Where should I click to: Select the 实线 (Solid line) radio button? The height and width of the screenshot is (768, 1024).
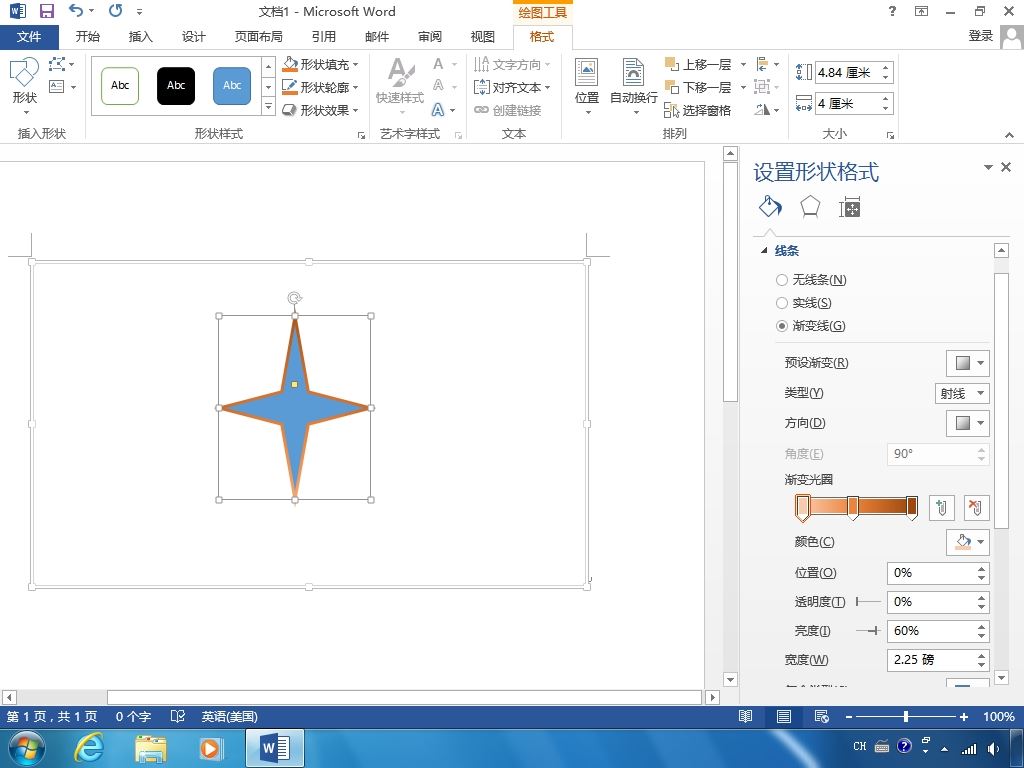tap(782, 303)
